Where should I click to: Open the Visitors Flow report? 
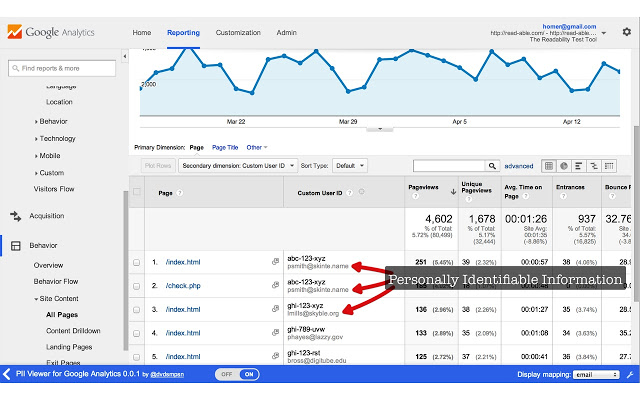(54, 189)
